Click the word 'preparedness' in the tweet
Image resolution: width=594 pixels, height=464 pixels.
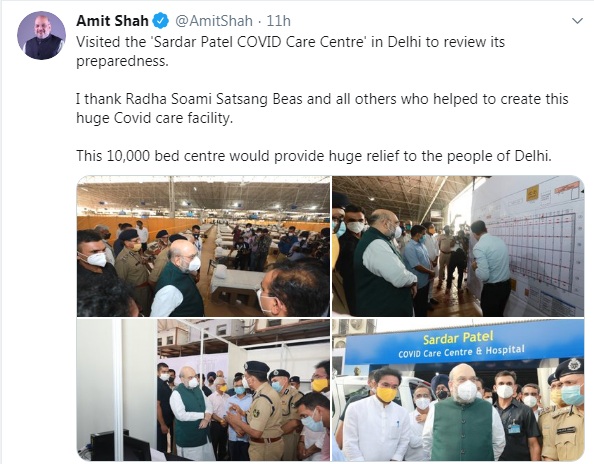[x=122, y=61]
